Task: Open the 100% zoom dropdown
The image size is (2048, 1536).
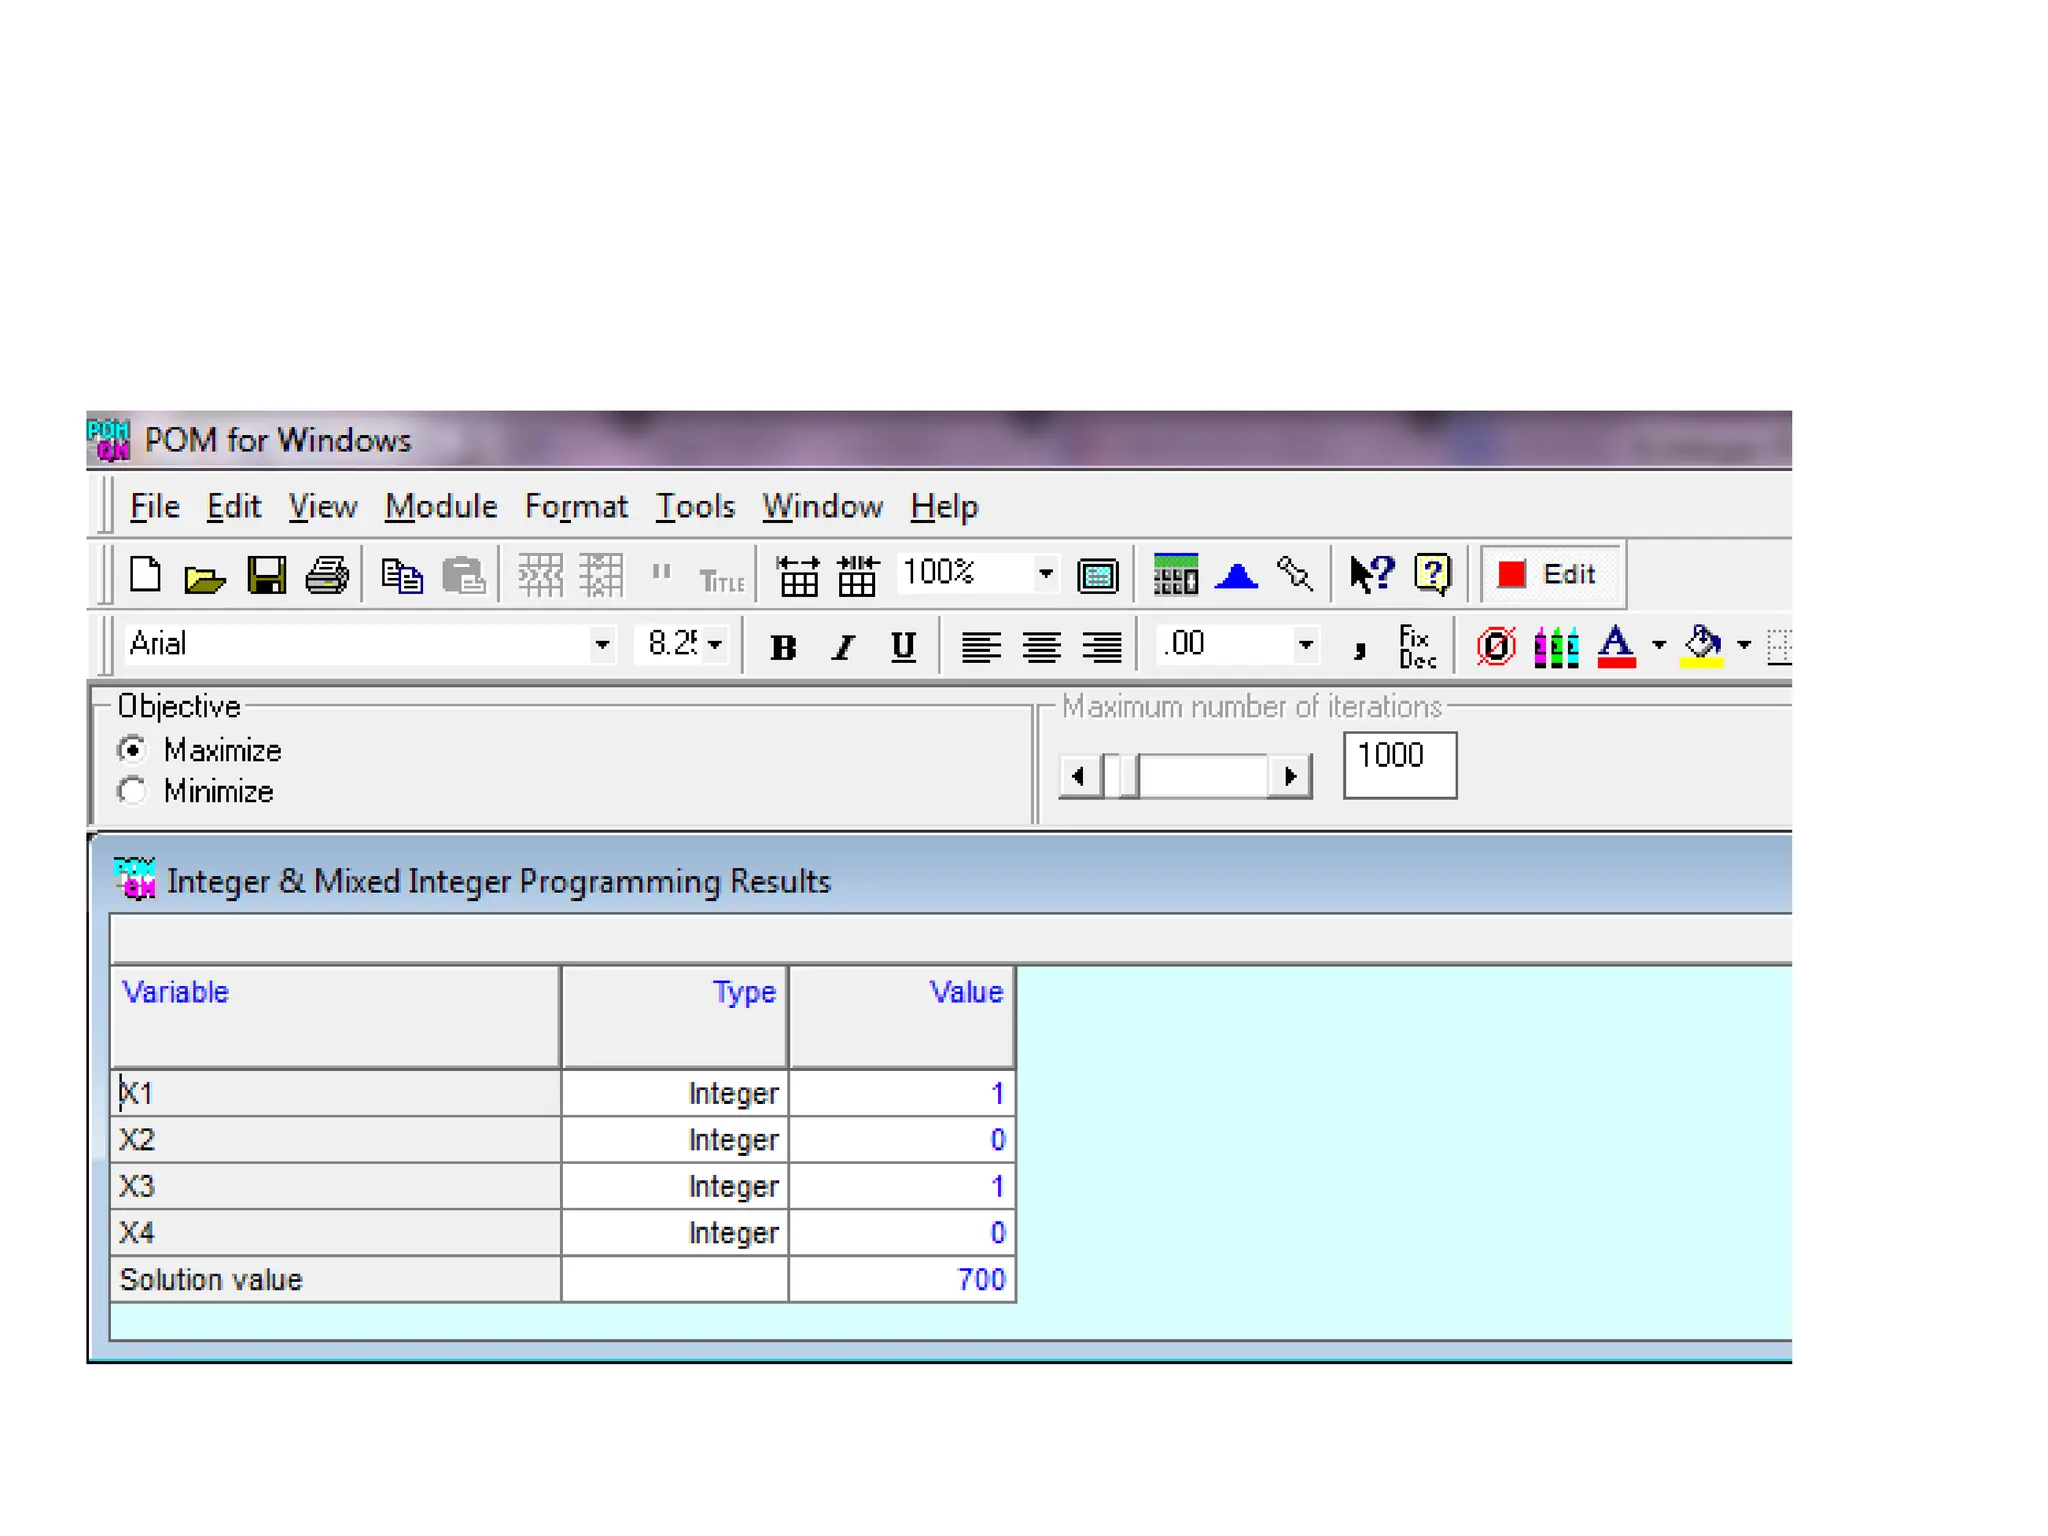Action: (1045, 574)
